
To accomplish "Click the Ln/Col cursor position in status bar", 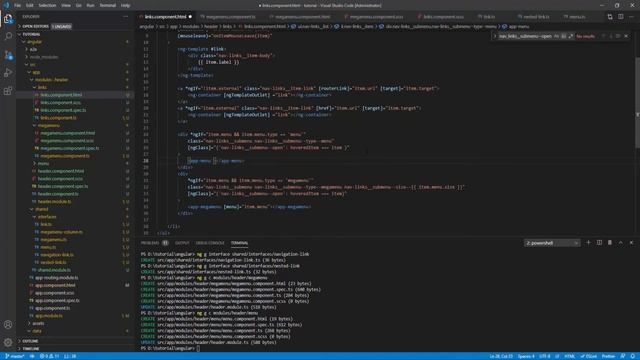I will pyautogui.click(x=501, y=356).
